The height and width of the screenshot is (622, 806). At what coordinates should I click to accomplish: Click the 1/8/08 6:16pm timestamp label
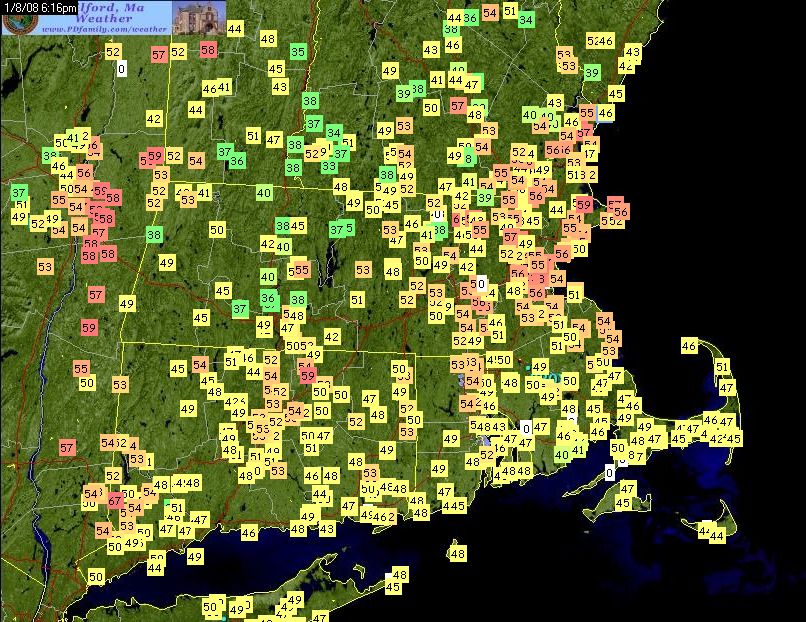click(x=40, y=6)
